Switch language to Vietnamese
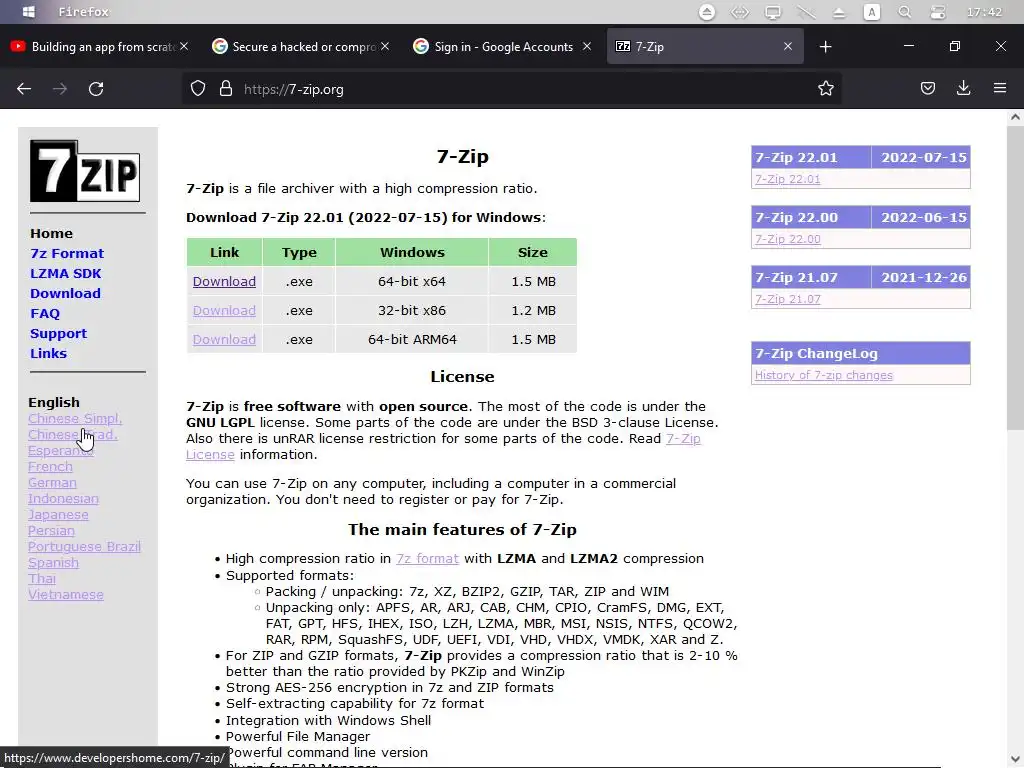 click(66, 594)
